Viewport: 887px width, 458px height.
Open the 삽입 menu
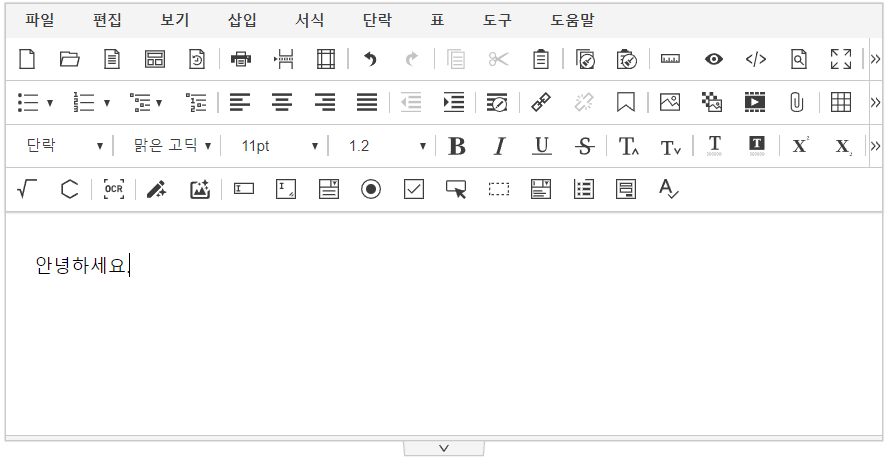click(x=242, y=19)
